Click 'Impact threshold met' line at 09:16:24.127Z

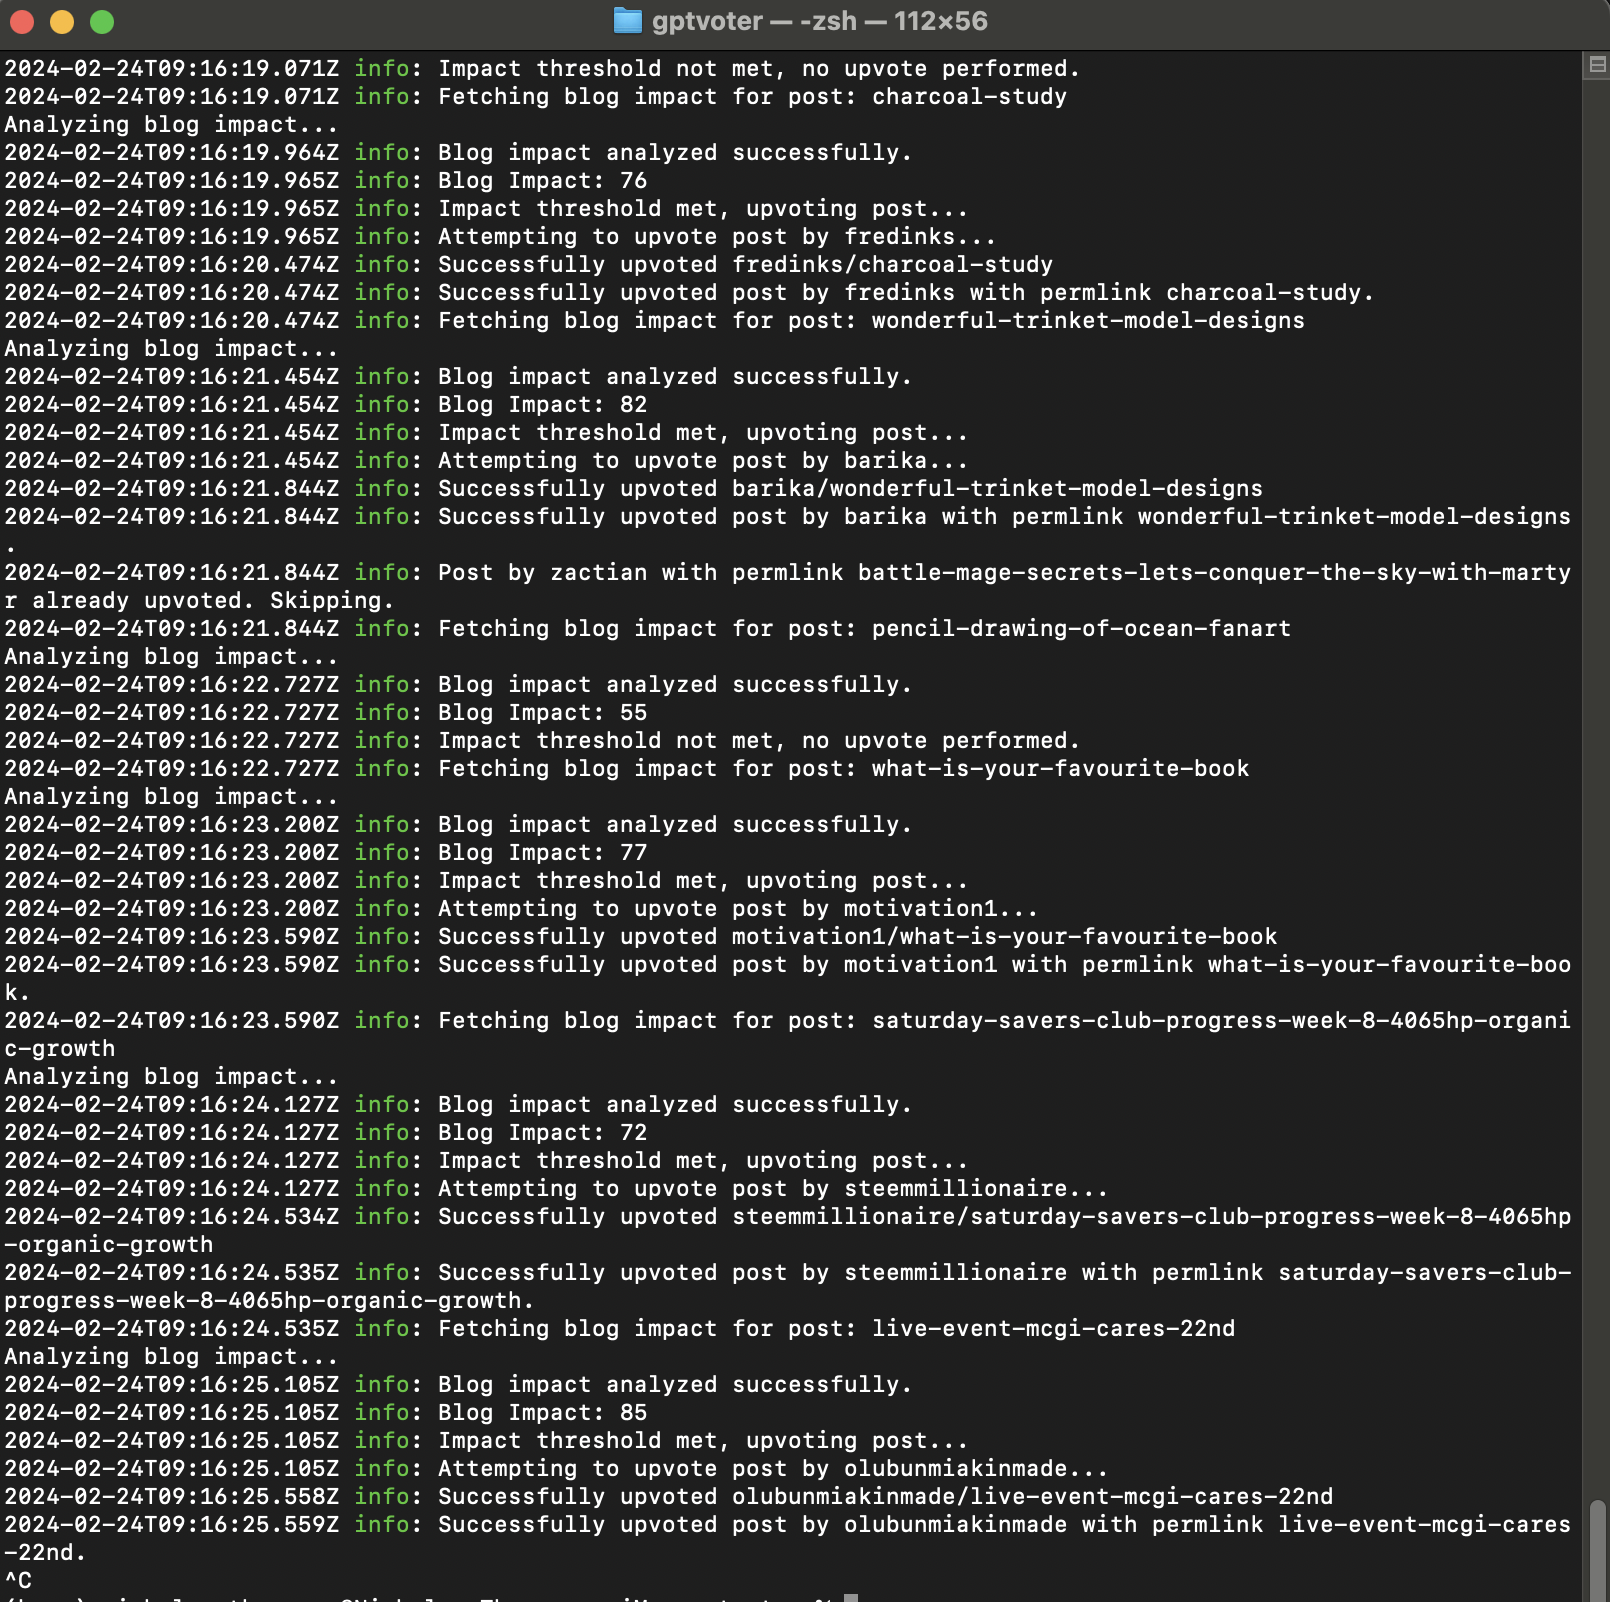pos(703,1161)
